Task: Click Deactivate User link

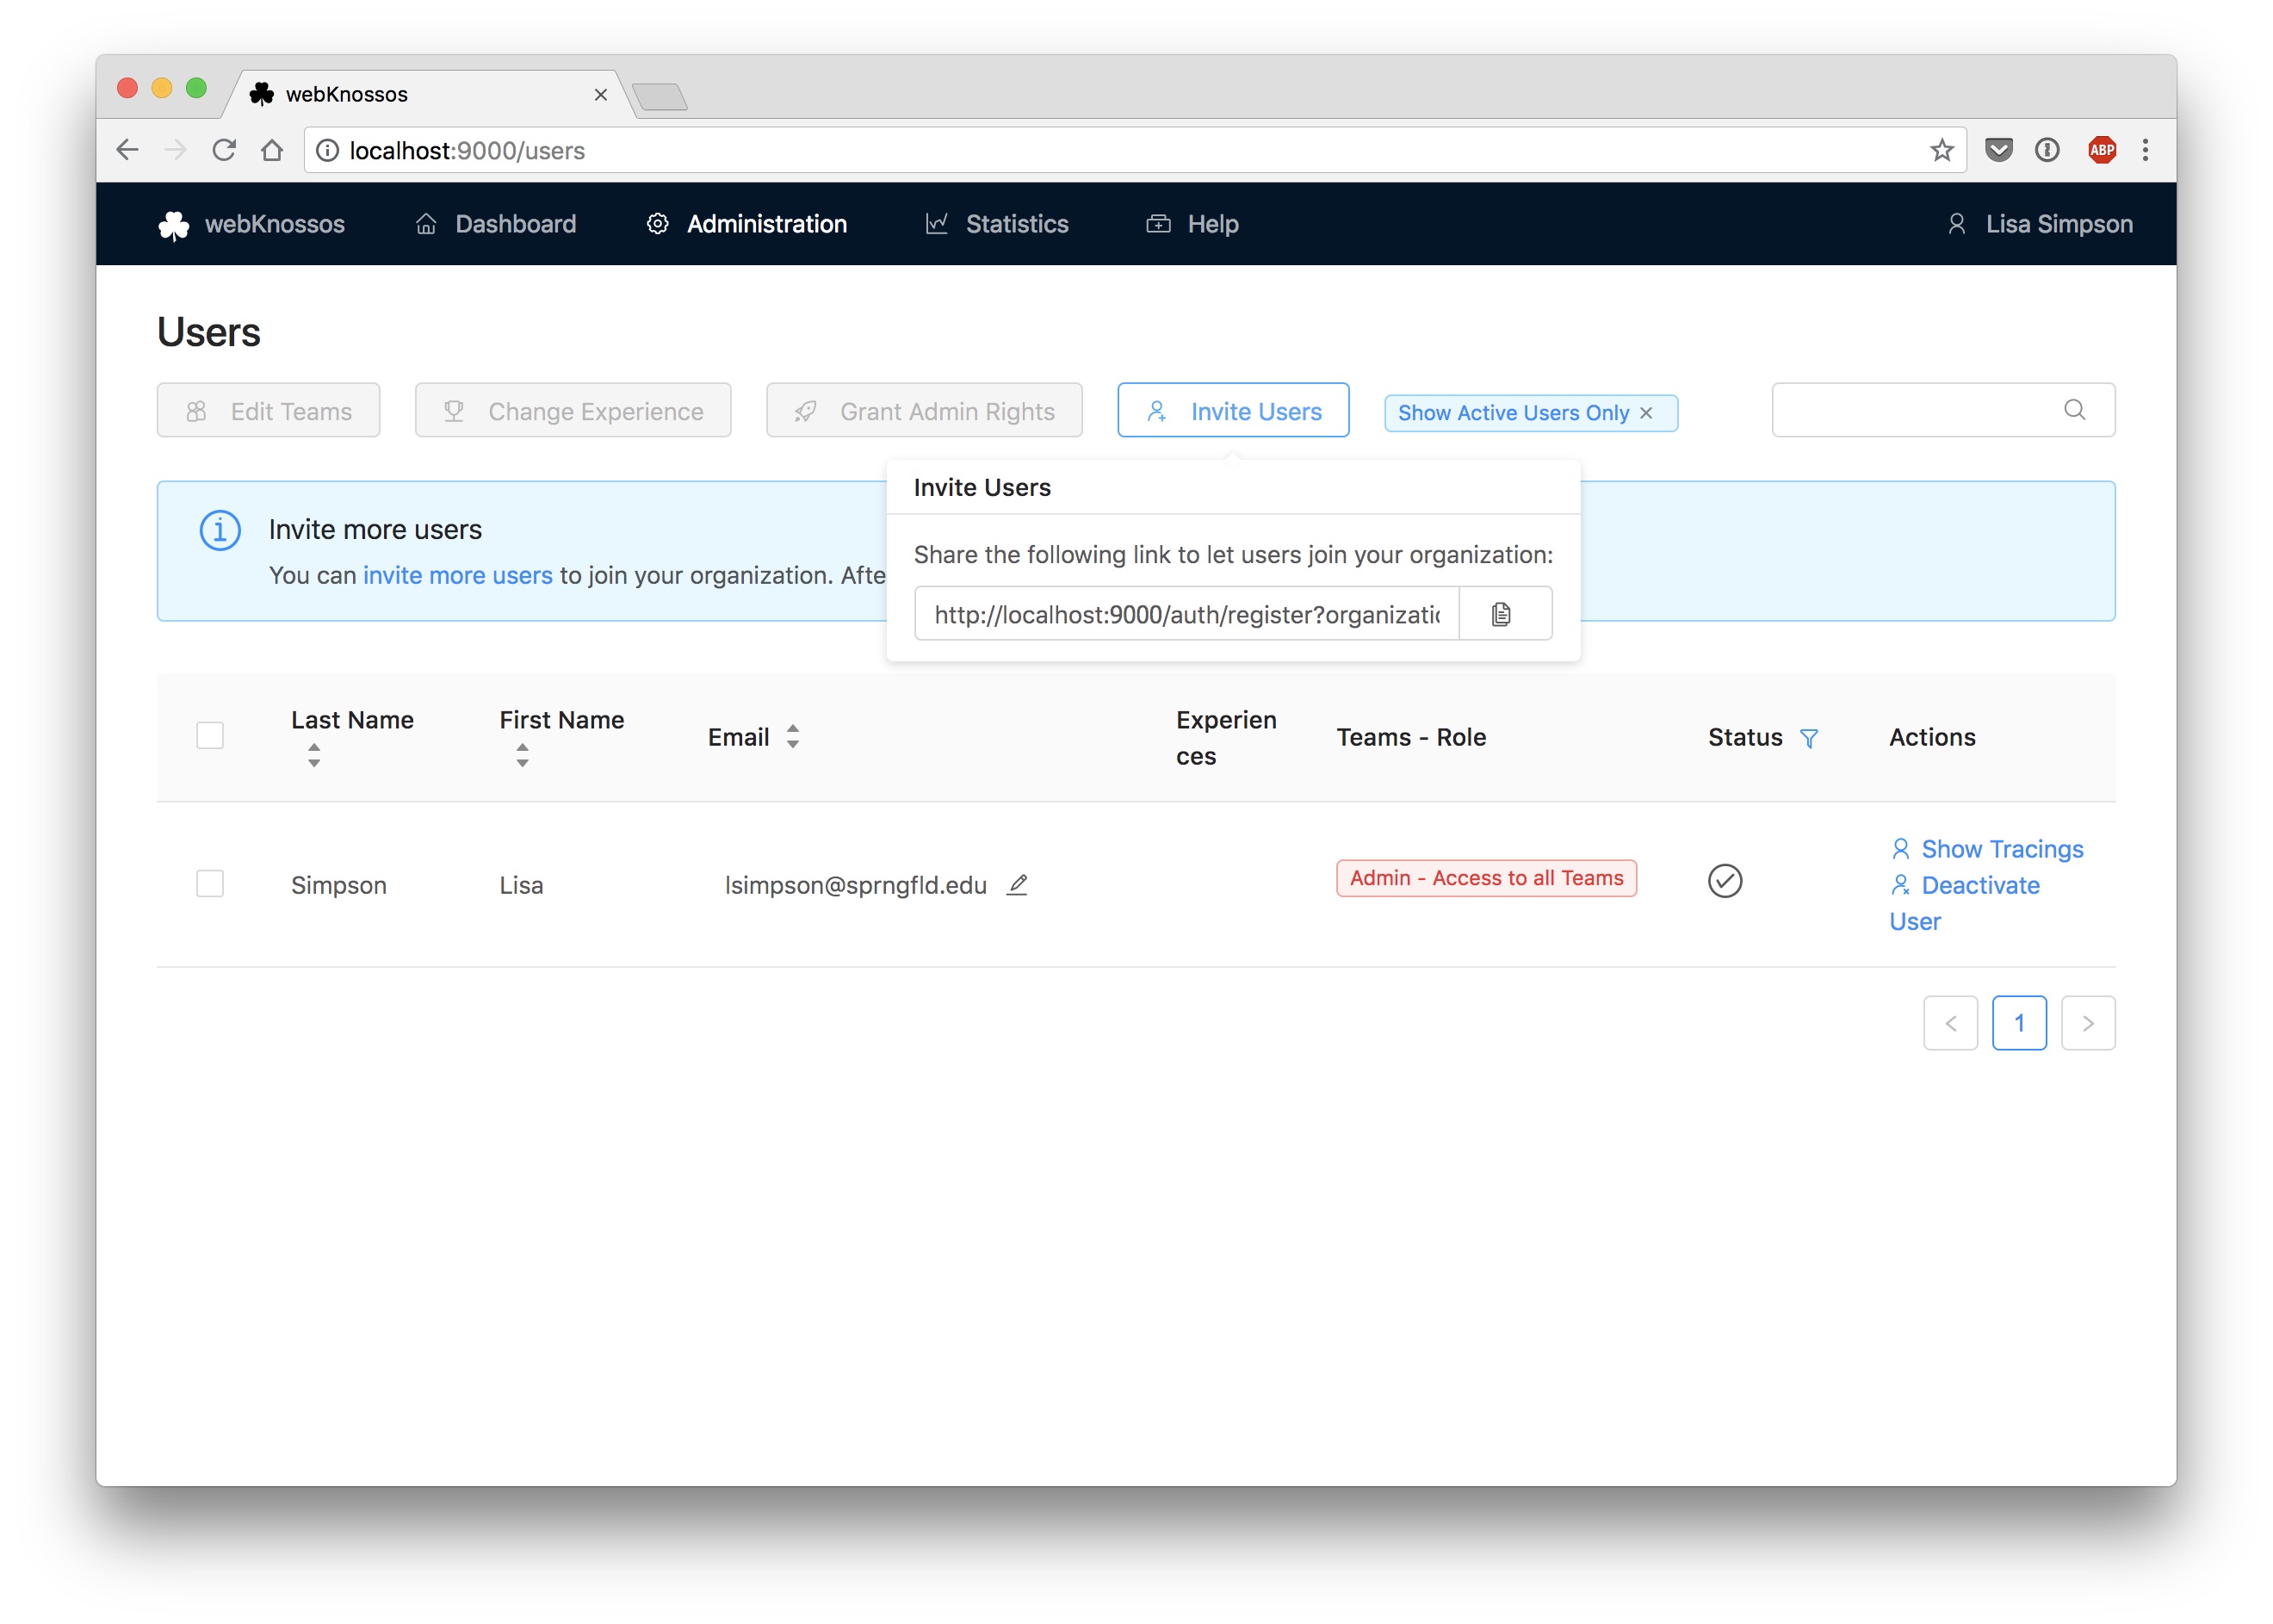Action: pyautogui.click(x=1964, y=903)
